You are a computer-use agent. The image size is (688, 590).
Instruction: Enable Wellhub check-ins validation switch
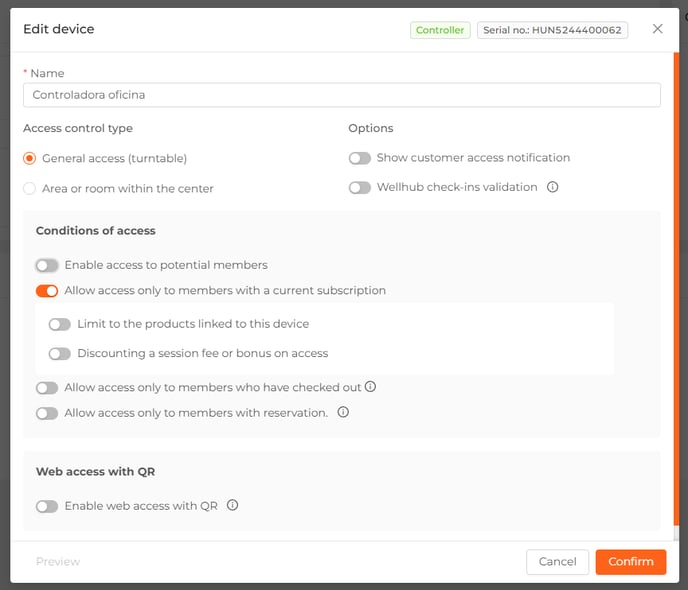tap(360, 188)
